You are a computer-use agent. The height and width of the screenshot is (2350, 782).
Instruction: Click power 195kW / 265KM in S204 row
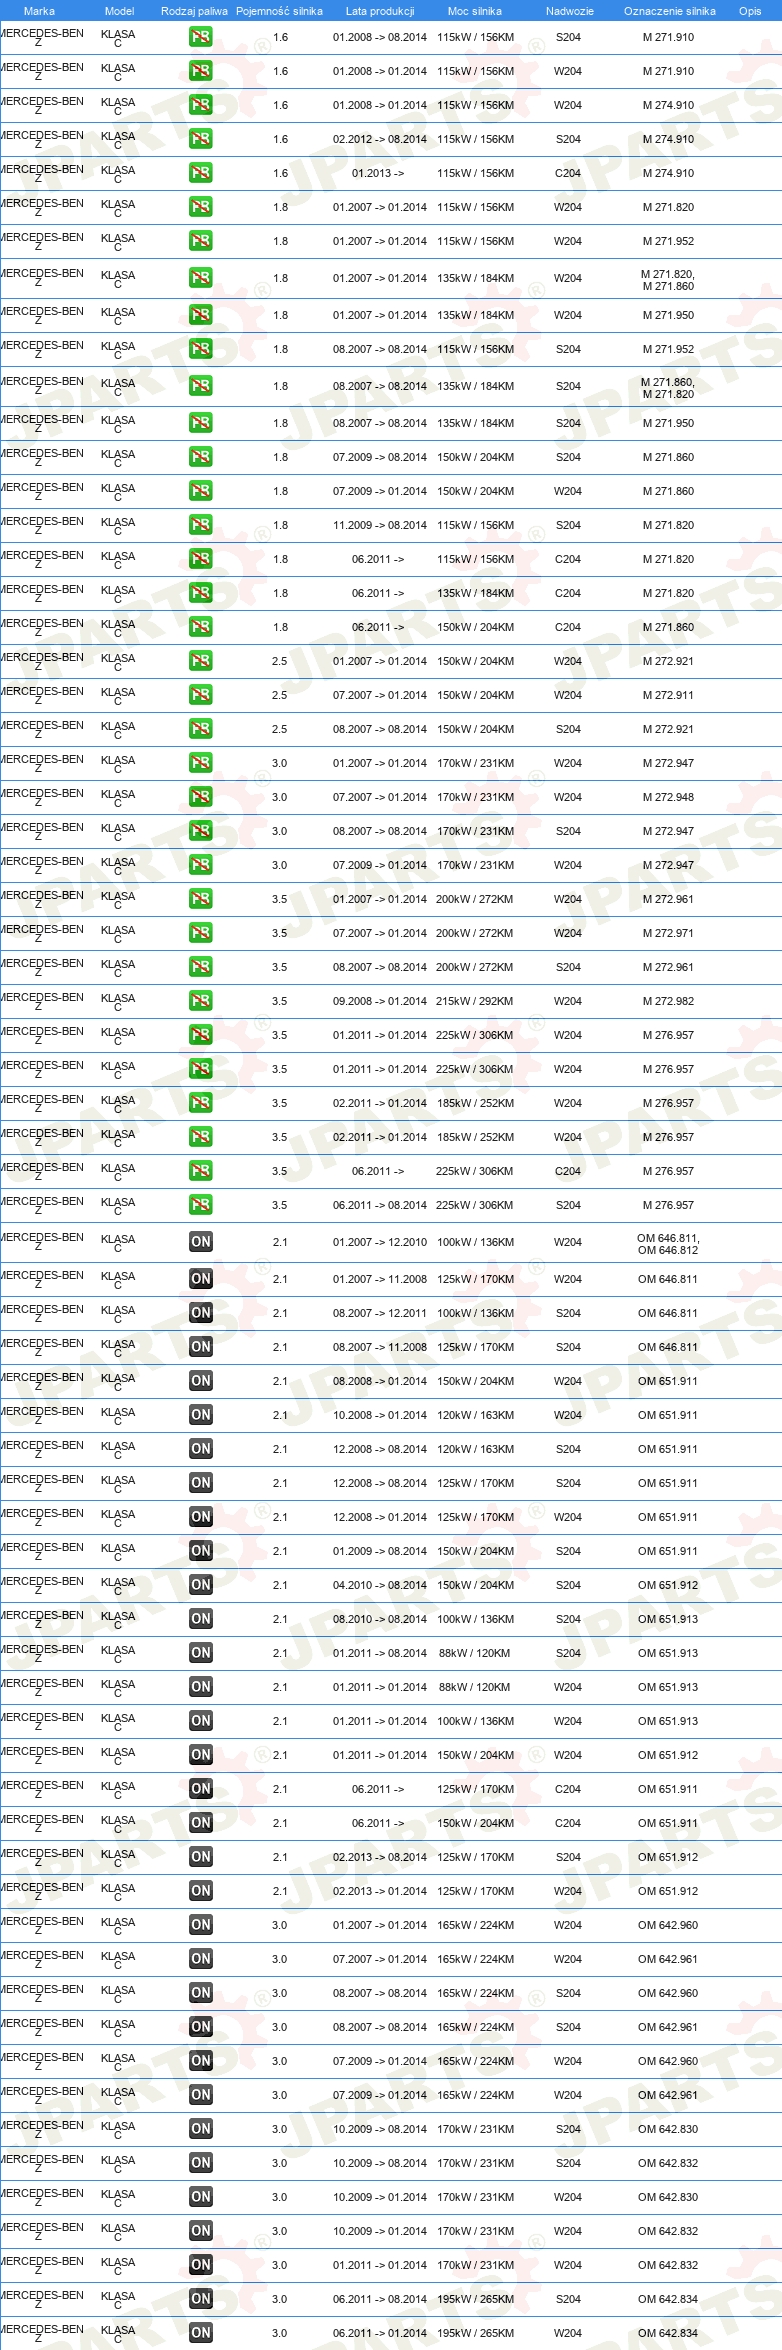point(475,2299)
